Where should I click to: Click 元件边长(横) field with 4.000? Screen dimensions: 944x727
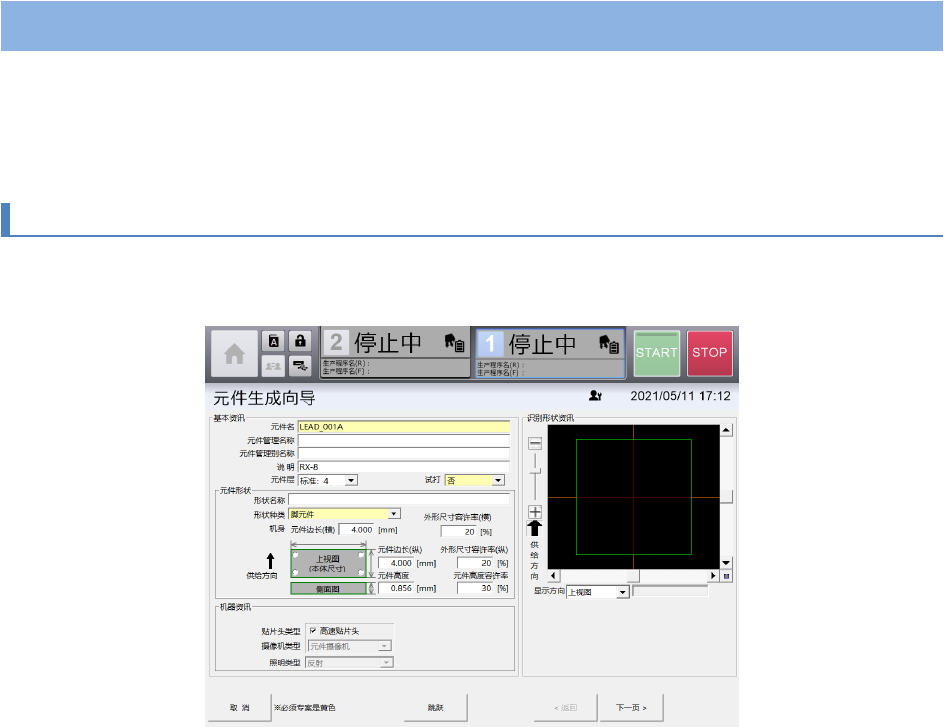point(356,530)
